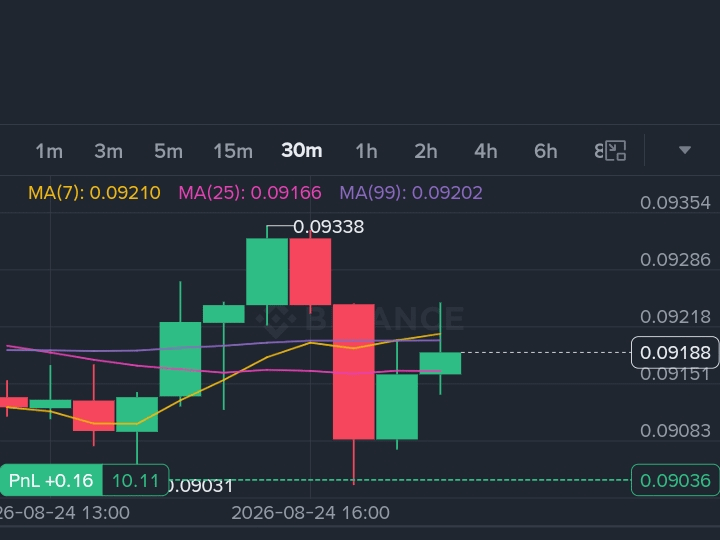
Task: Click the 0.09031 low price marker
Action: click(x=201, y=486)
